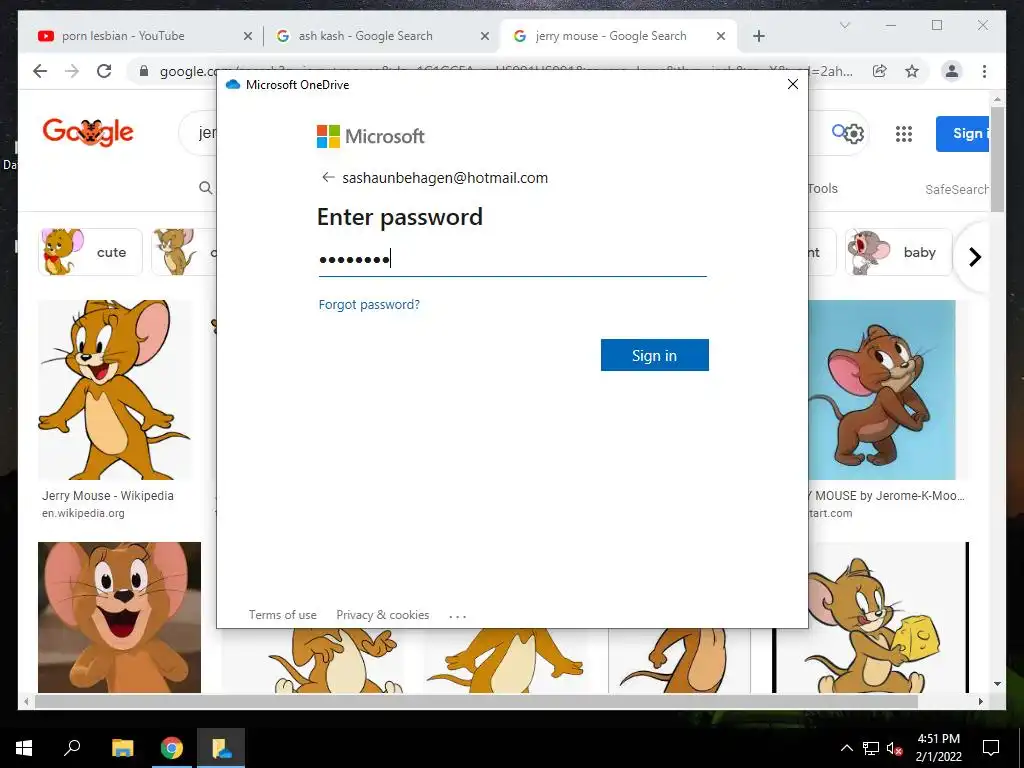Open the Google apps grid
1024x768 pixels.
(904, 134)
